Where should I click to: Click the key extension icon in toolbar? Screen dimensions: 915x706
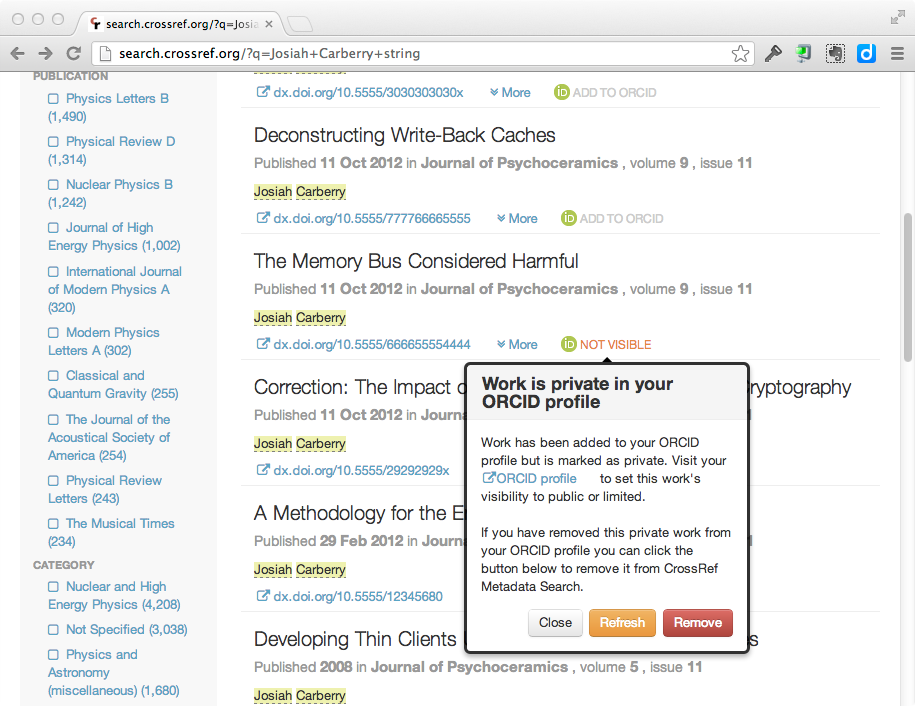[773, 54]
